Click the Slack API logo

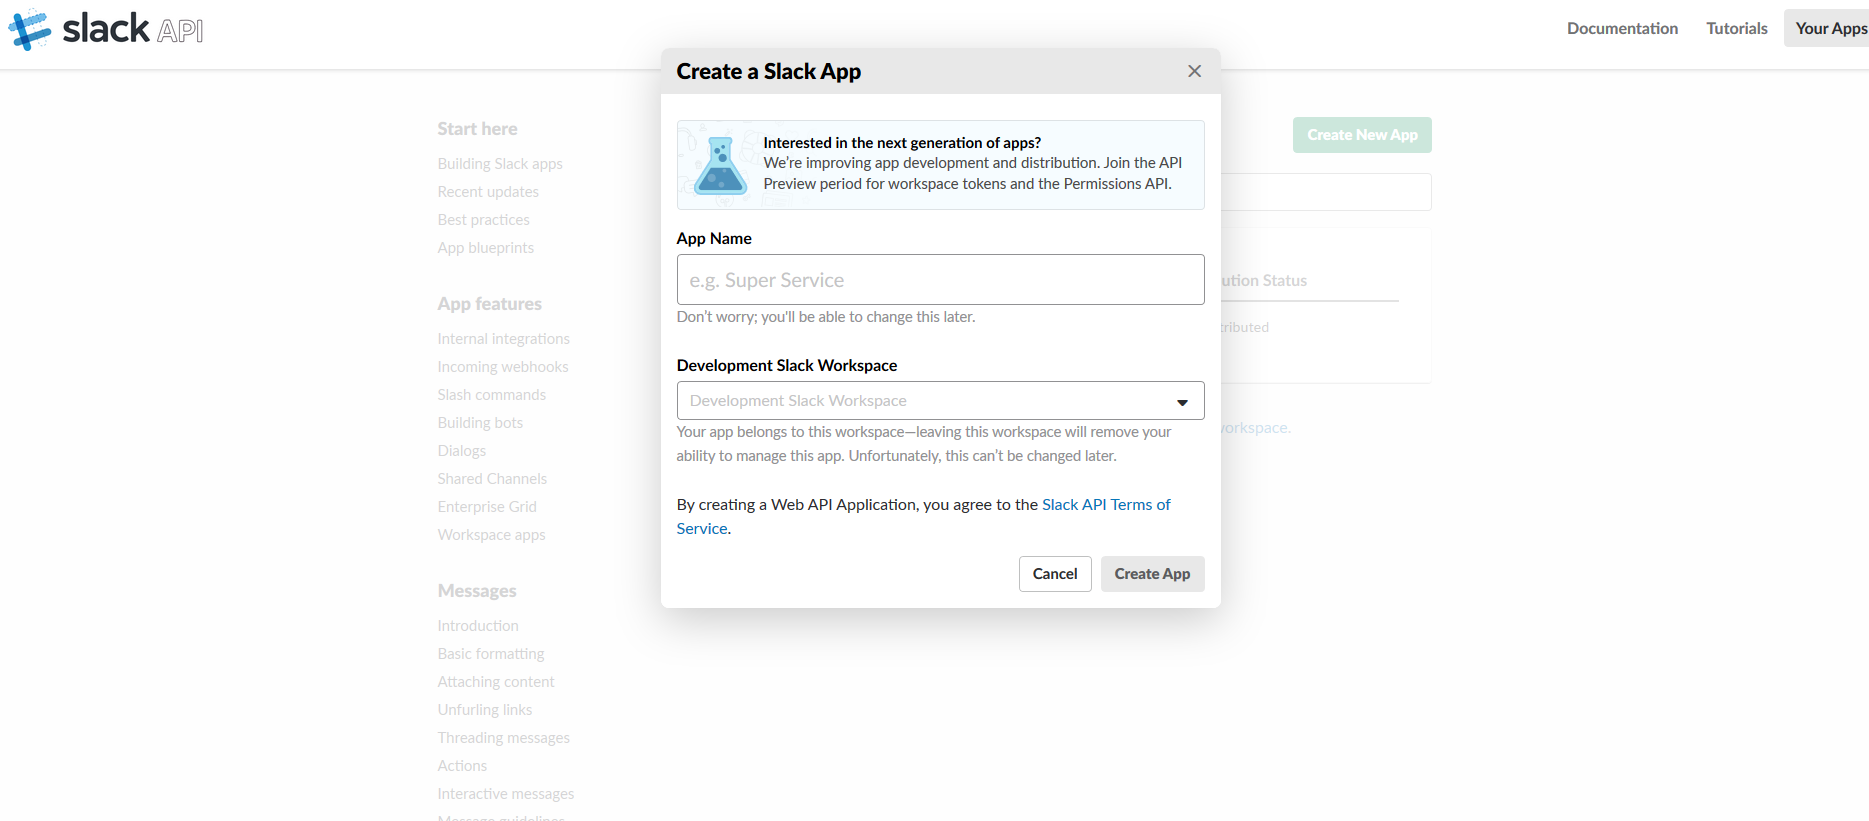pos(106,29)
